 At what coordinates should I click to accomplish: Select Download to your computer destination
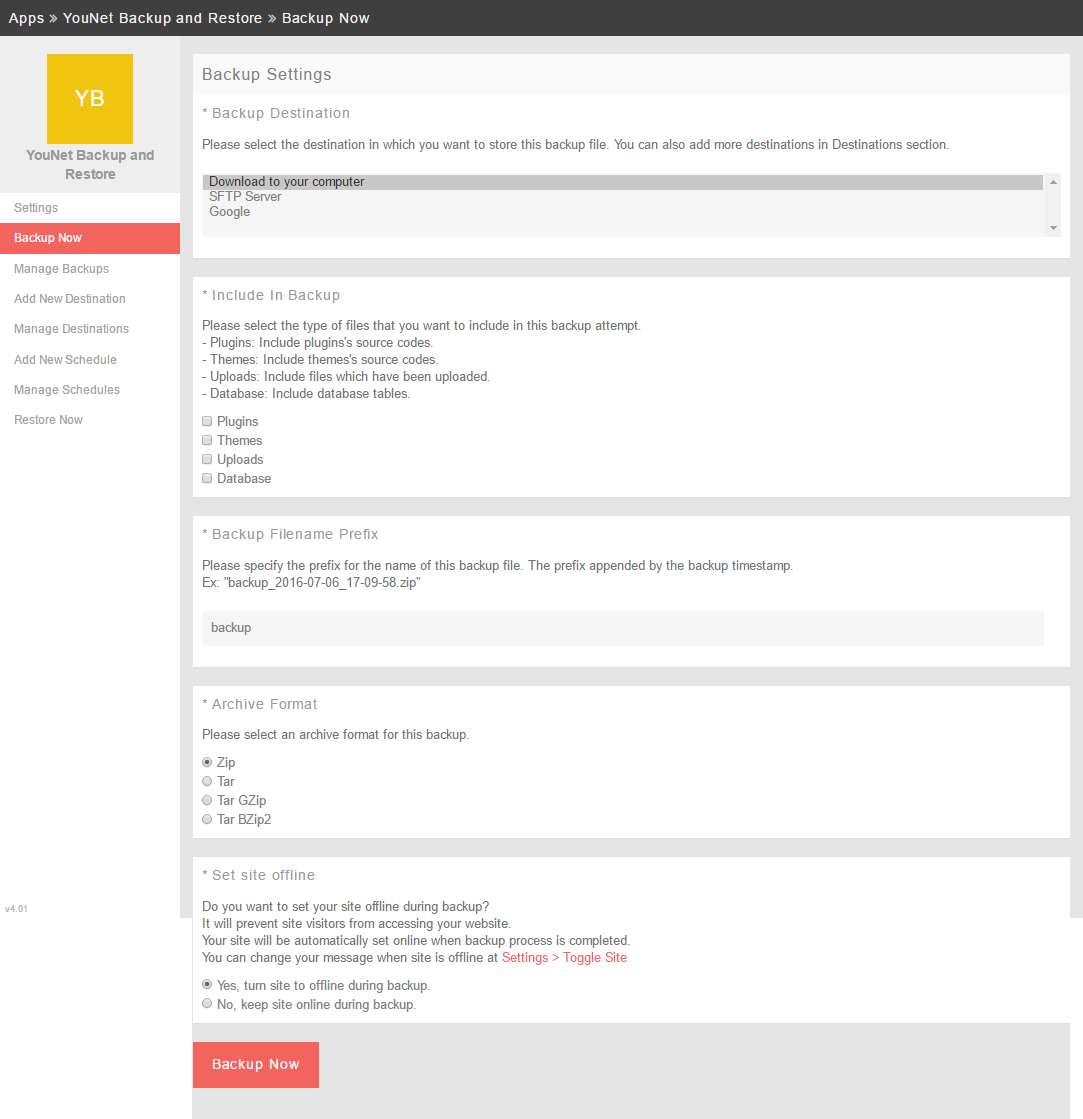pyautogui.click(x=623, y=182)
